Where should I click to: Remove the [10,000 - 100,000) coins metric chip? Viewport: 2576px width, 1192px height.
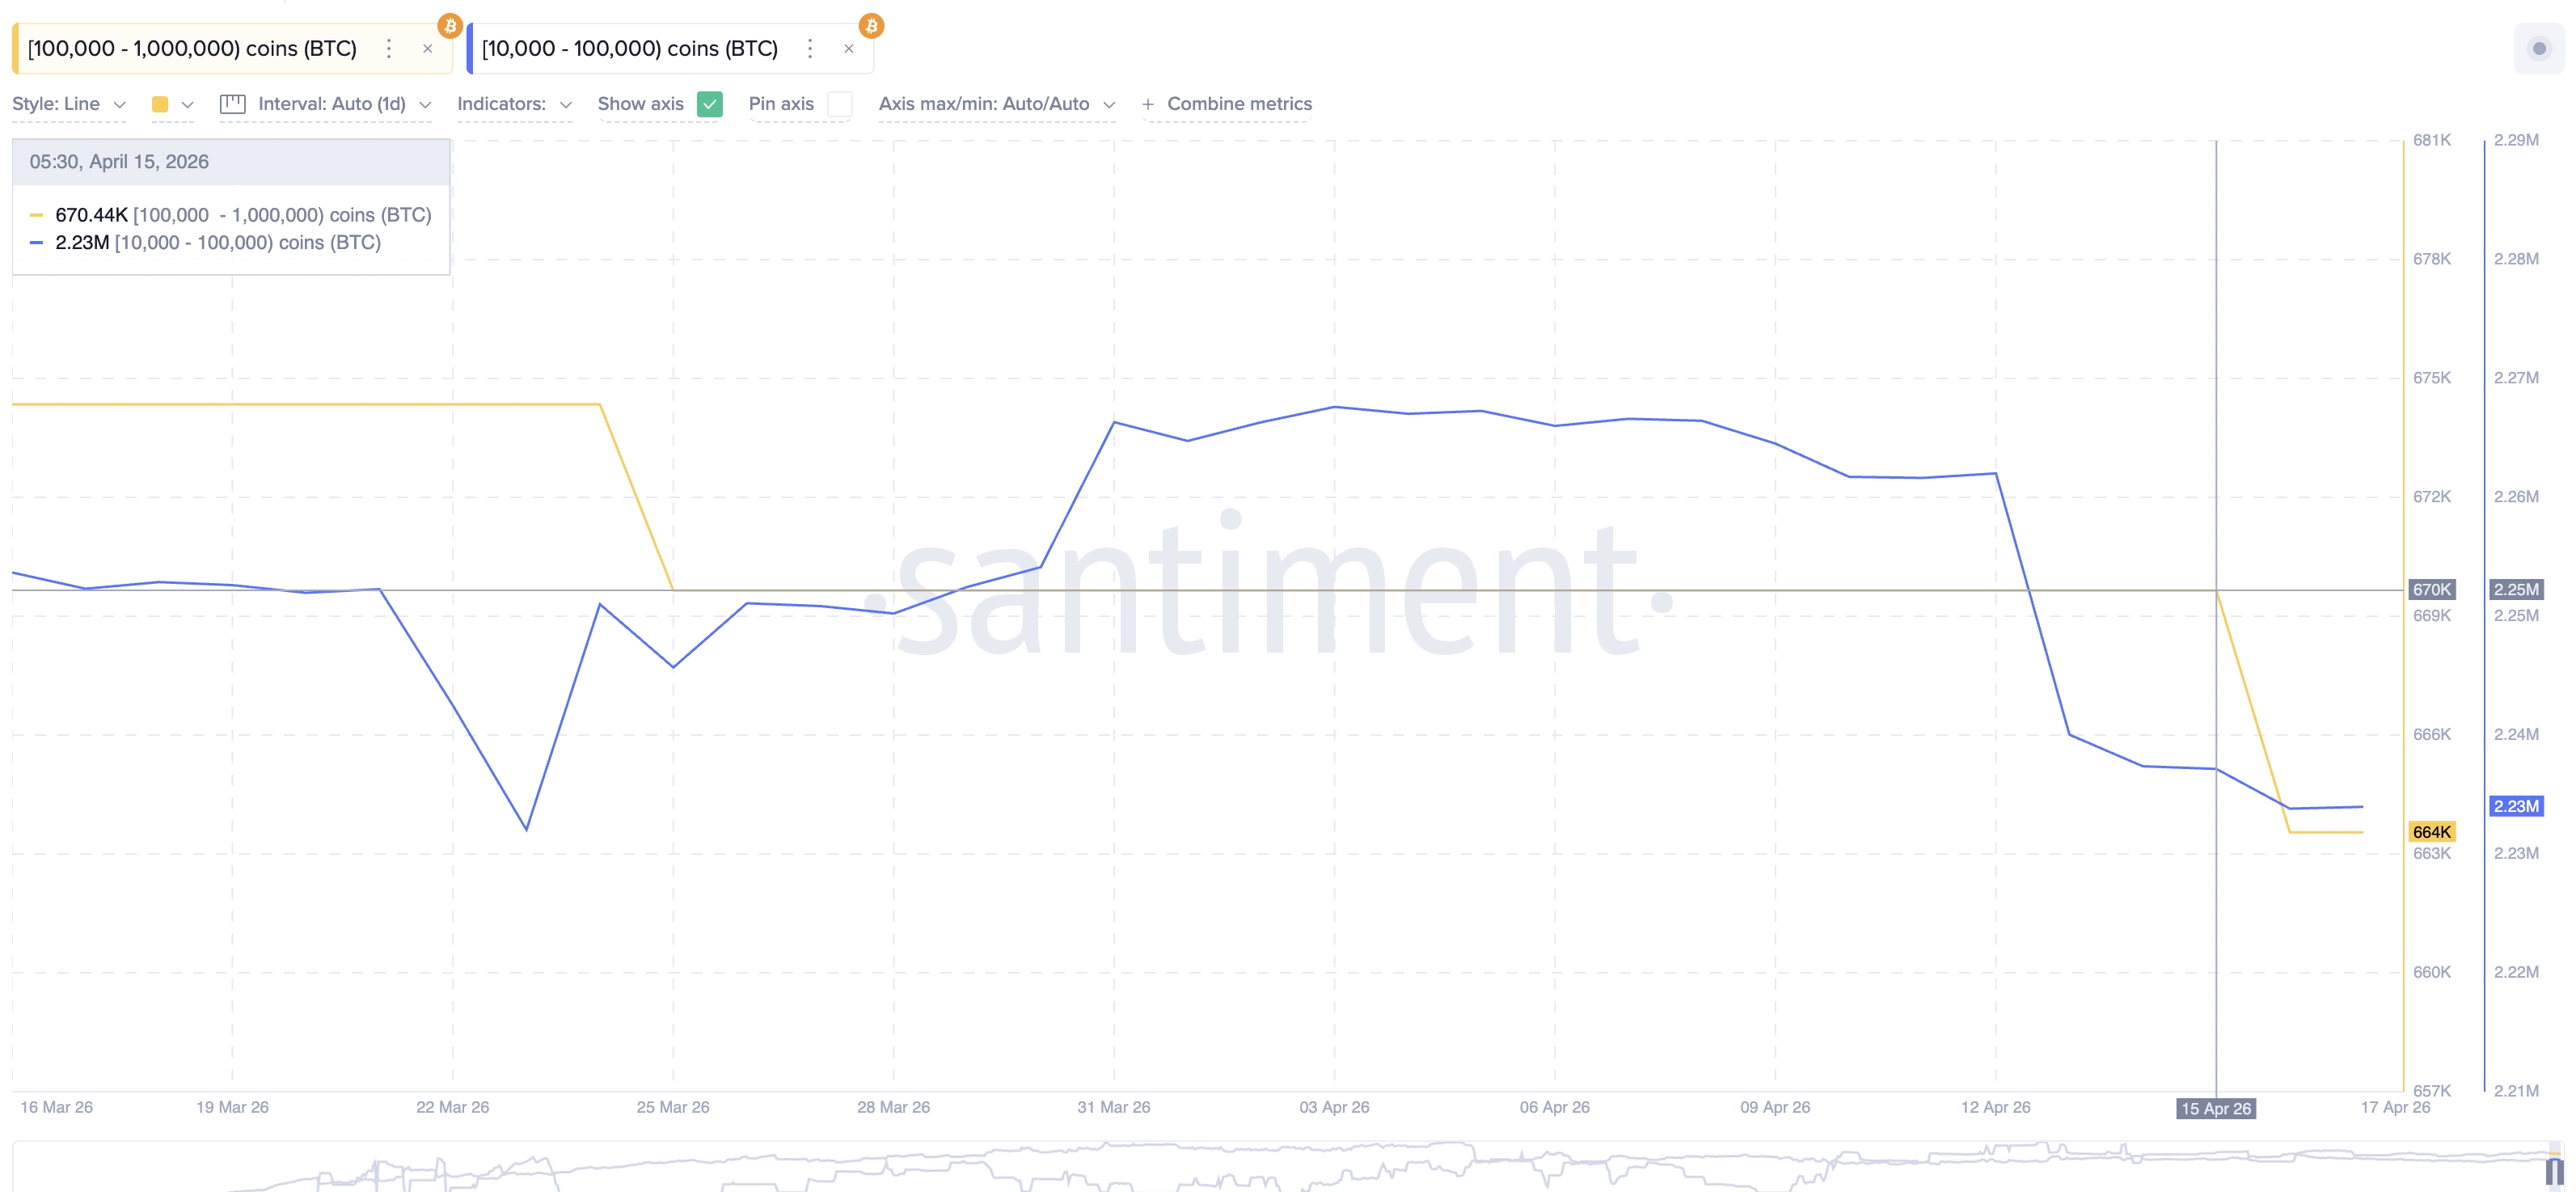pos(849,47)
